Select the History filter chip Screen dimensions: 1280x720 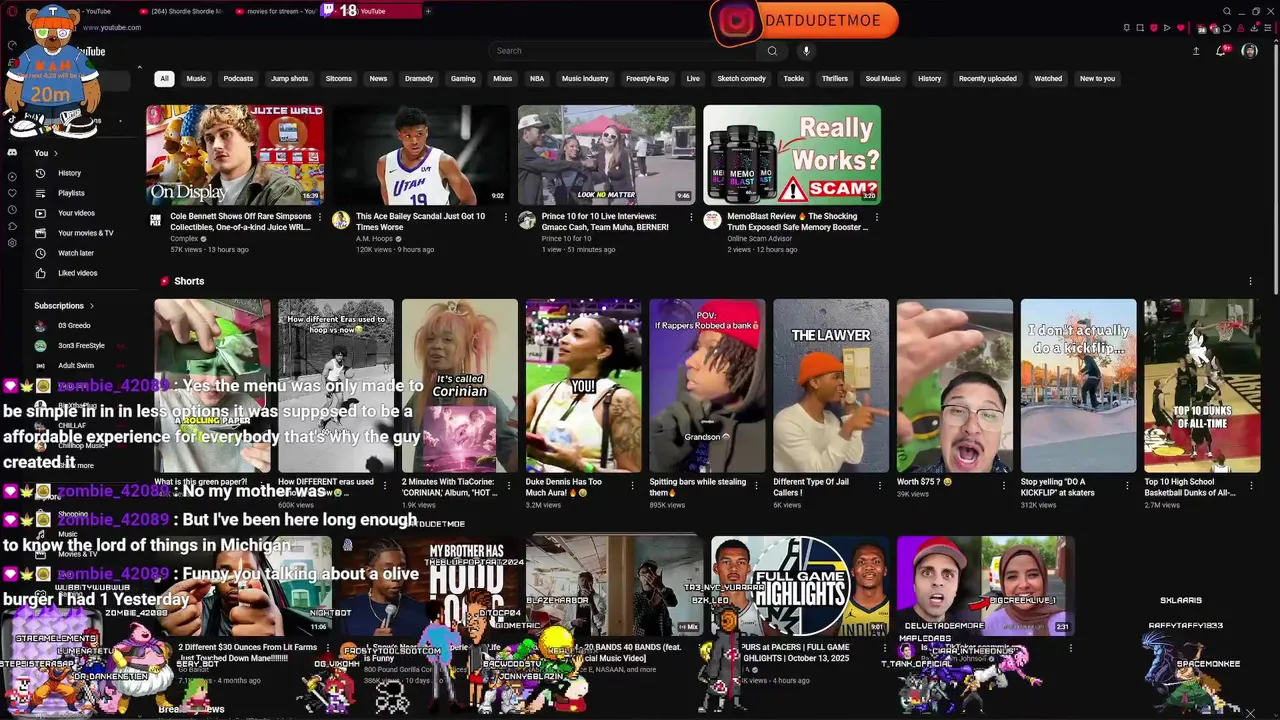tap(929, 78)
